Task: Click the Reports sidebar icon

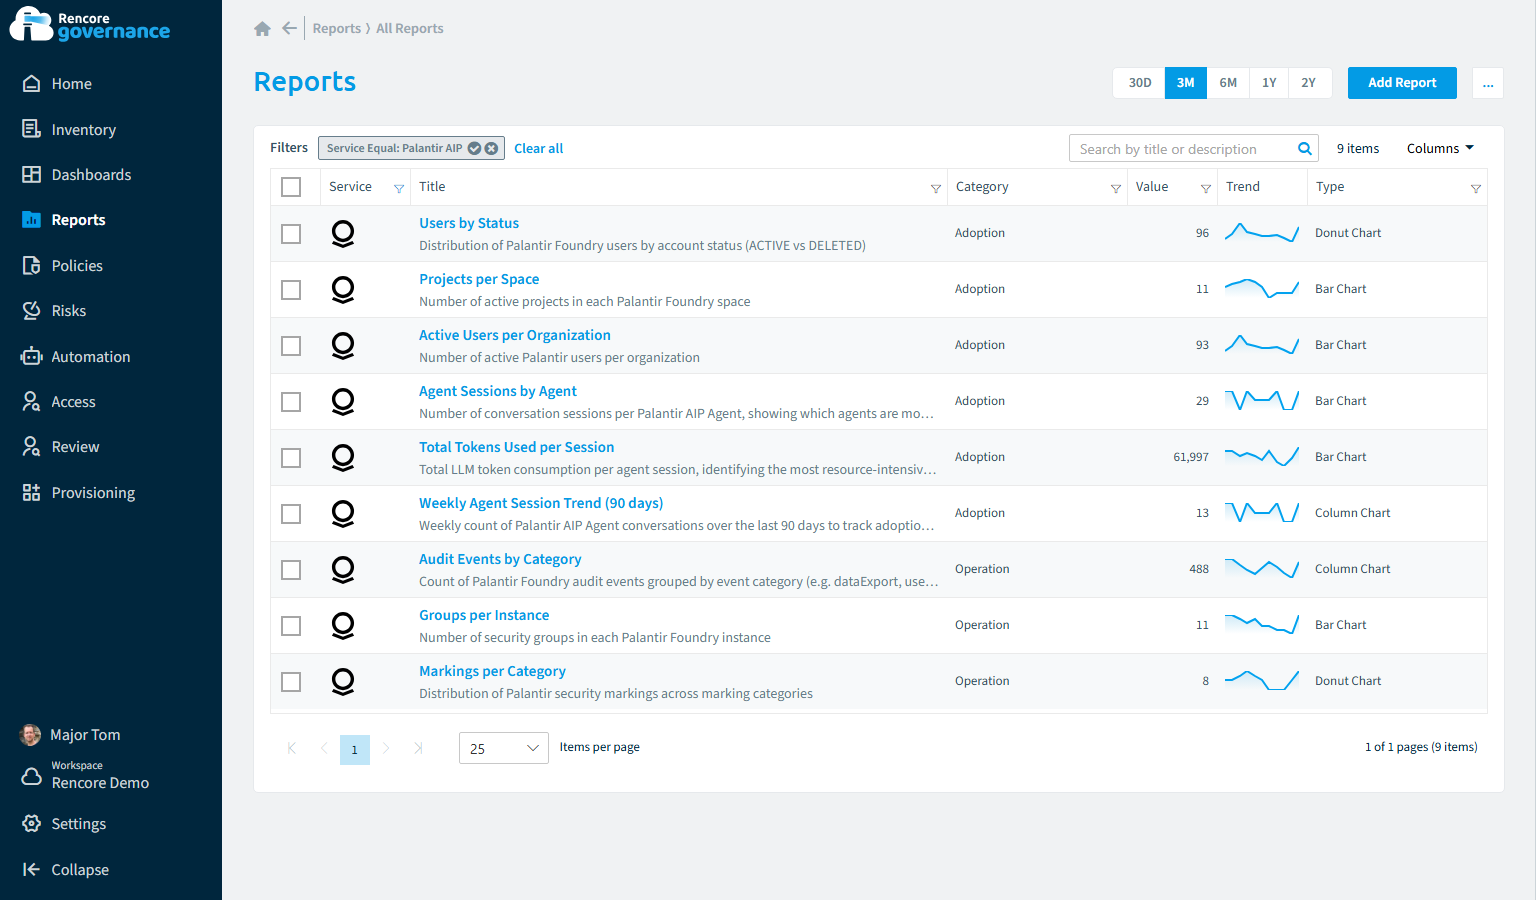Action: coord(32,220)
